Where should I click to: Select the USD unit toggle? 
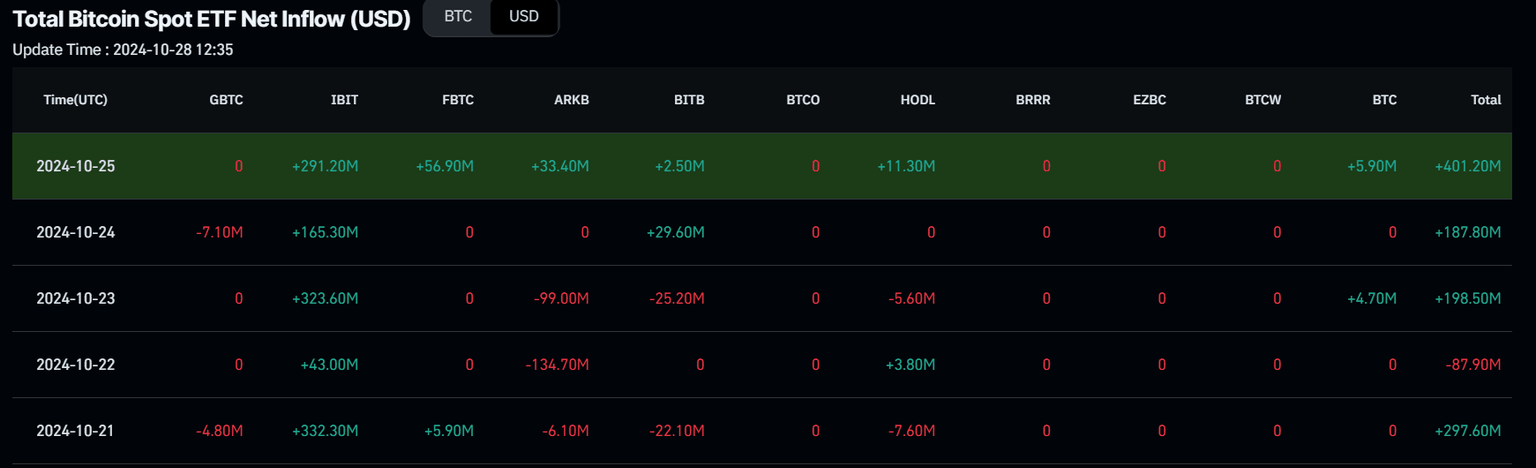click(x=523, y=17)
